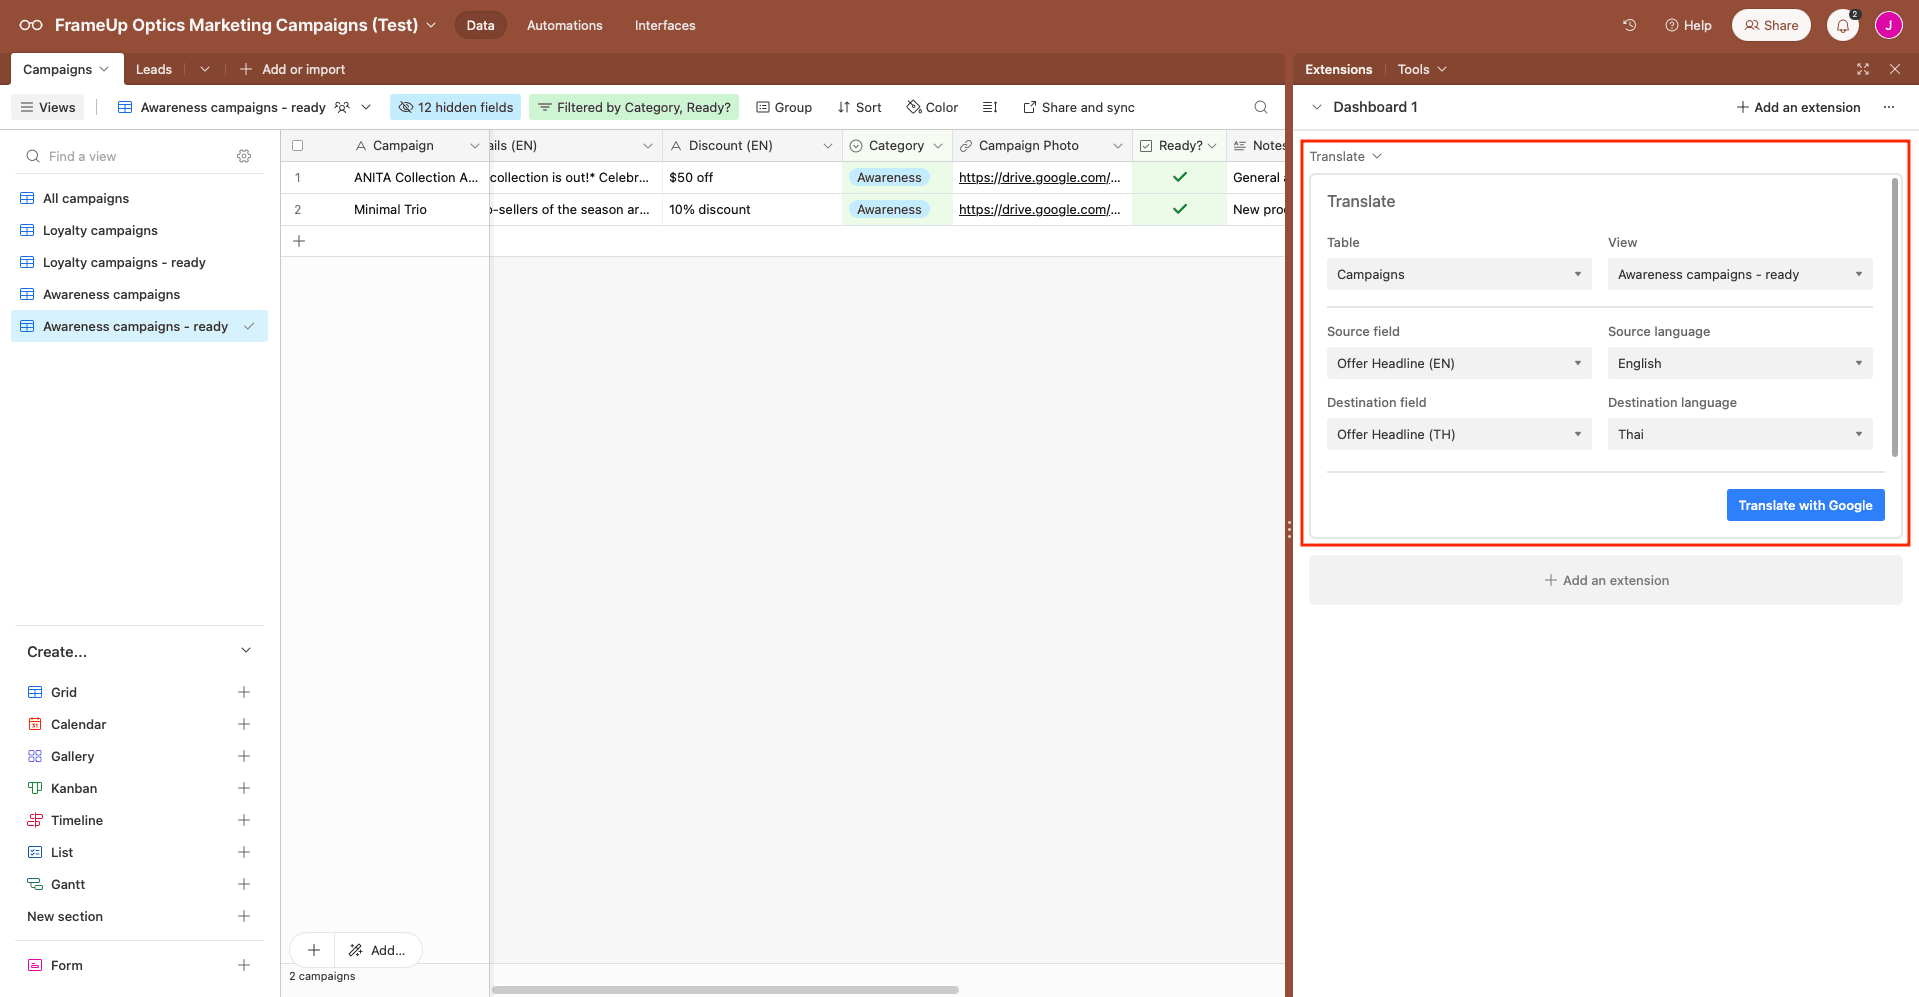Switch to the Automations tab
The image size is (1919, 997).
coord(563,25)
